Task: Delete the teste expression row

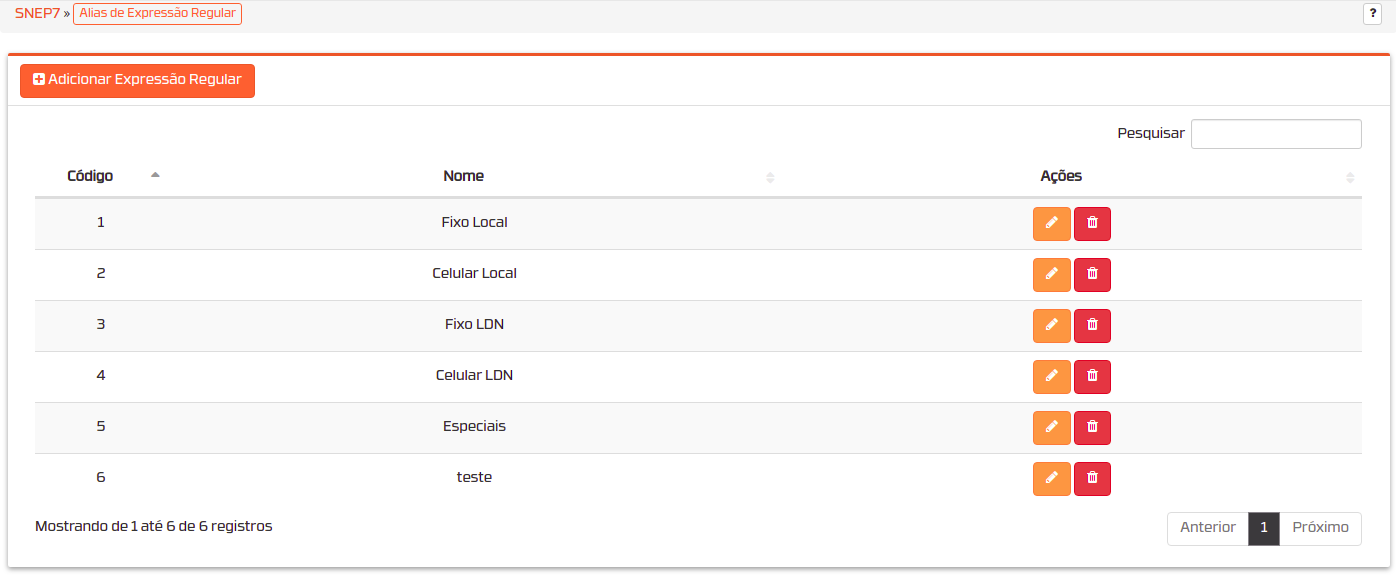Action: click(1092, 479)
